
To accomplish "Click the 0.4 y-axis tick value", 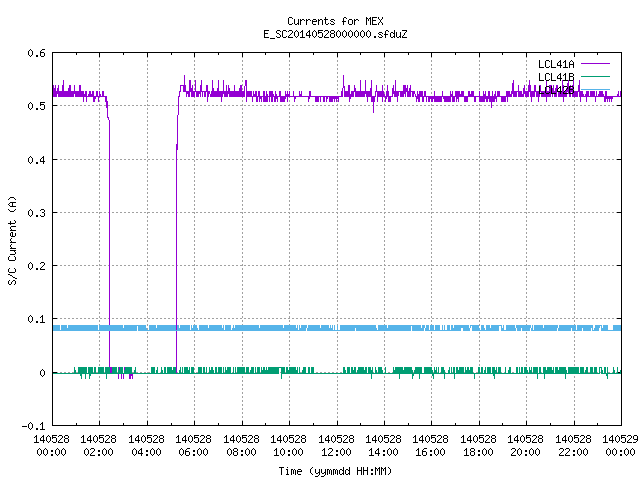I will point(36,160).
